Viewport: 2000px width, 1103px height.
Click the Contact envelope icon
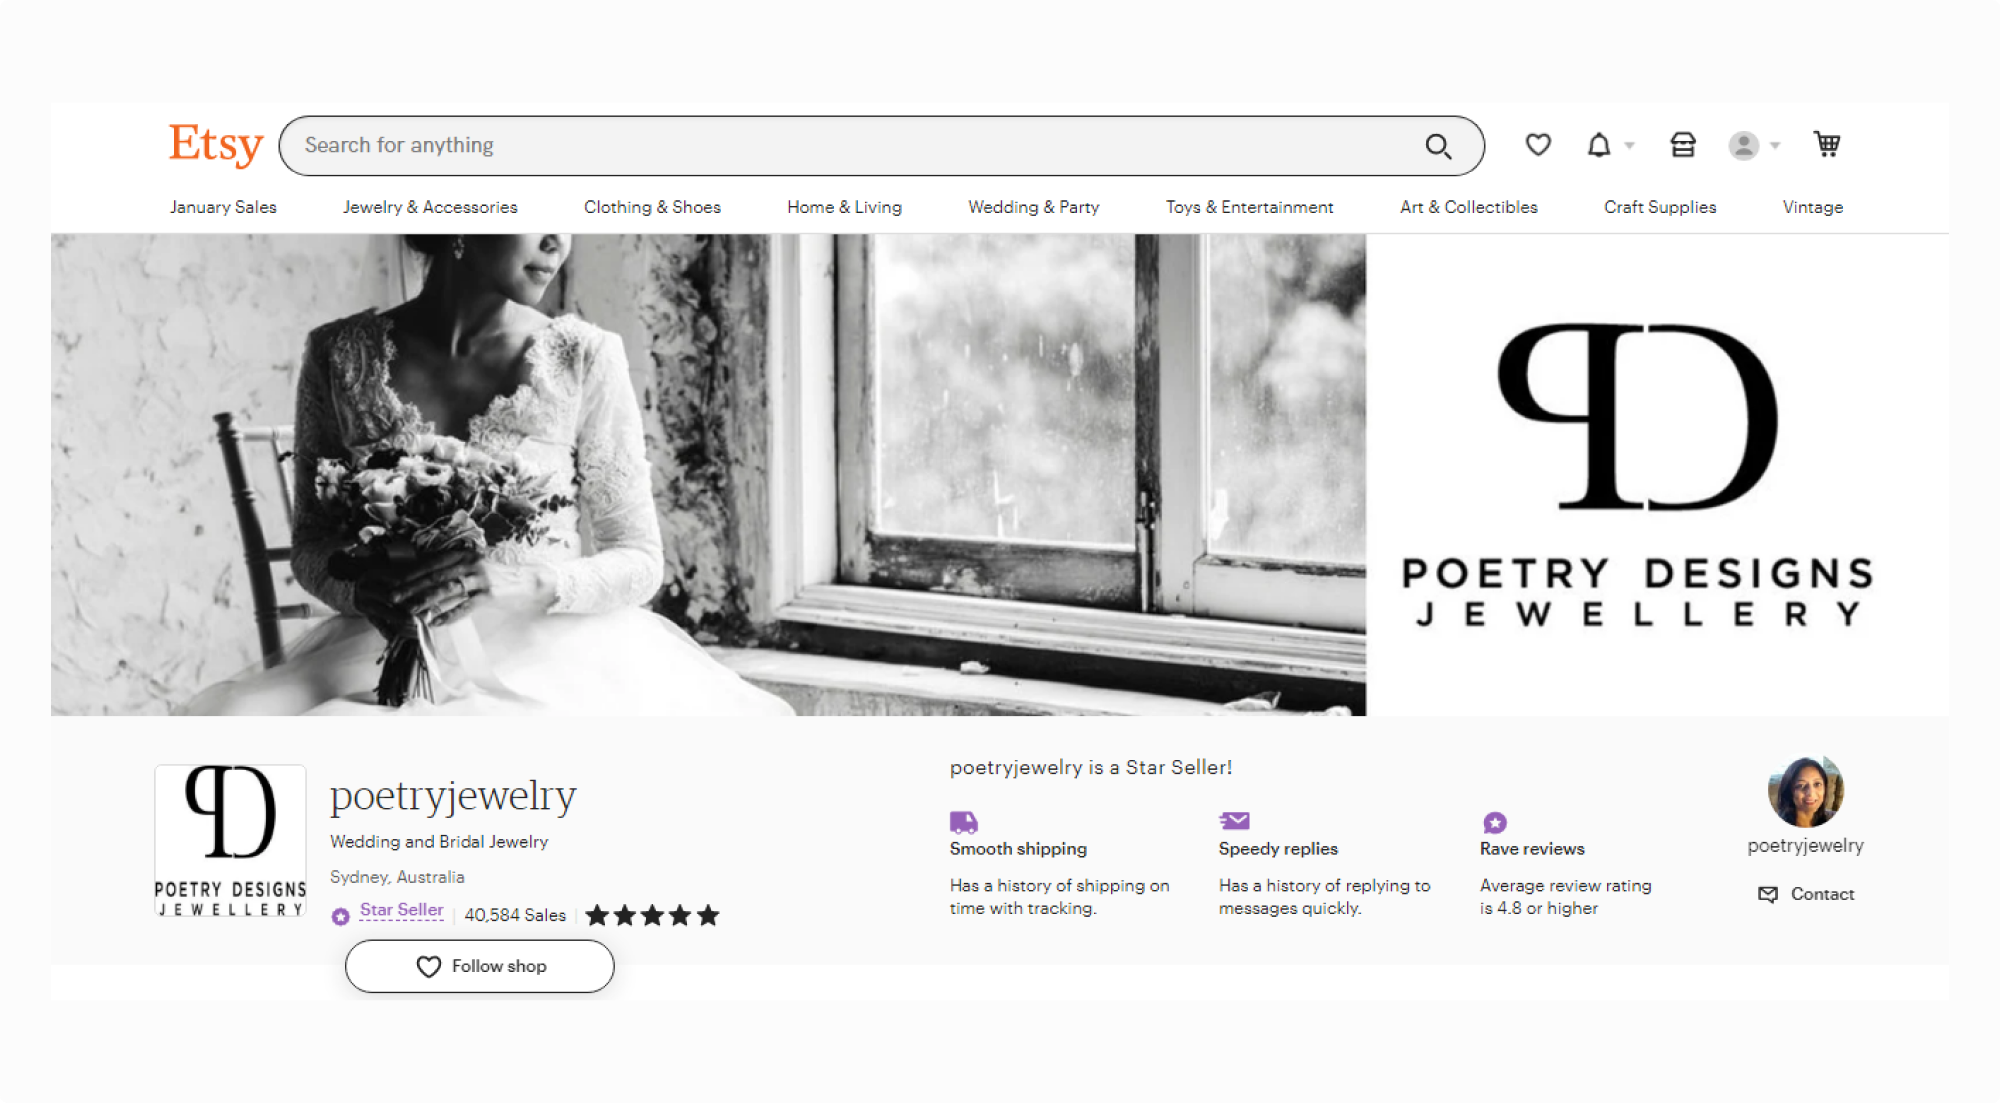1768,894
